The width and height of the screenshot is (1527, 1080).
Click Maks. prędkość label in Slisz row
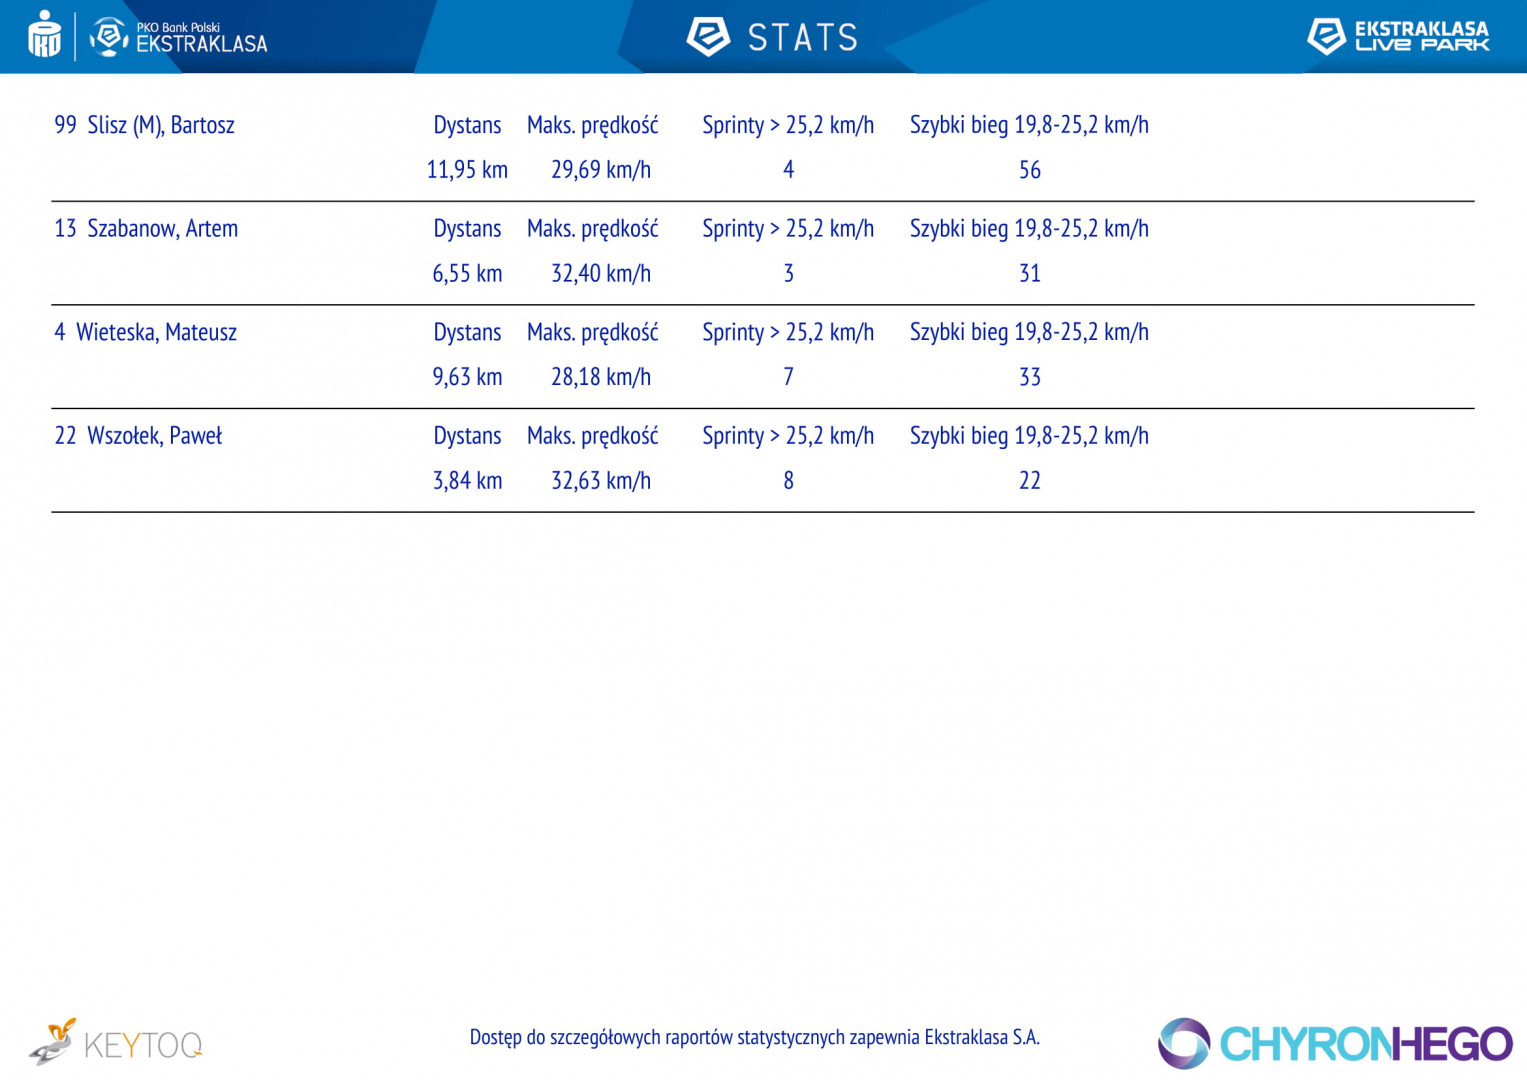[593, 125]
